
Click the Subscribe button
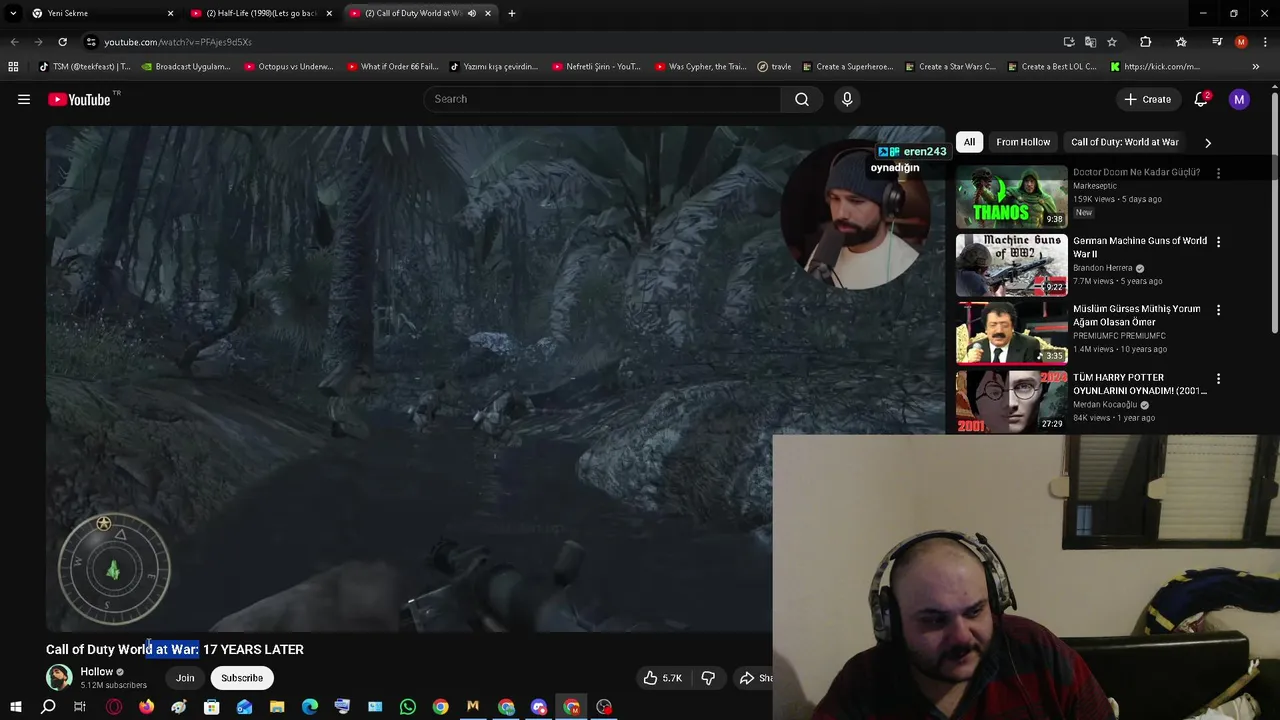coord(242,678)
